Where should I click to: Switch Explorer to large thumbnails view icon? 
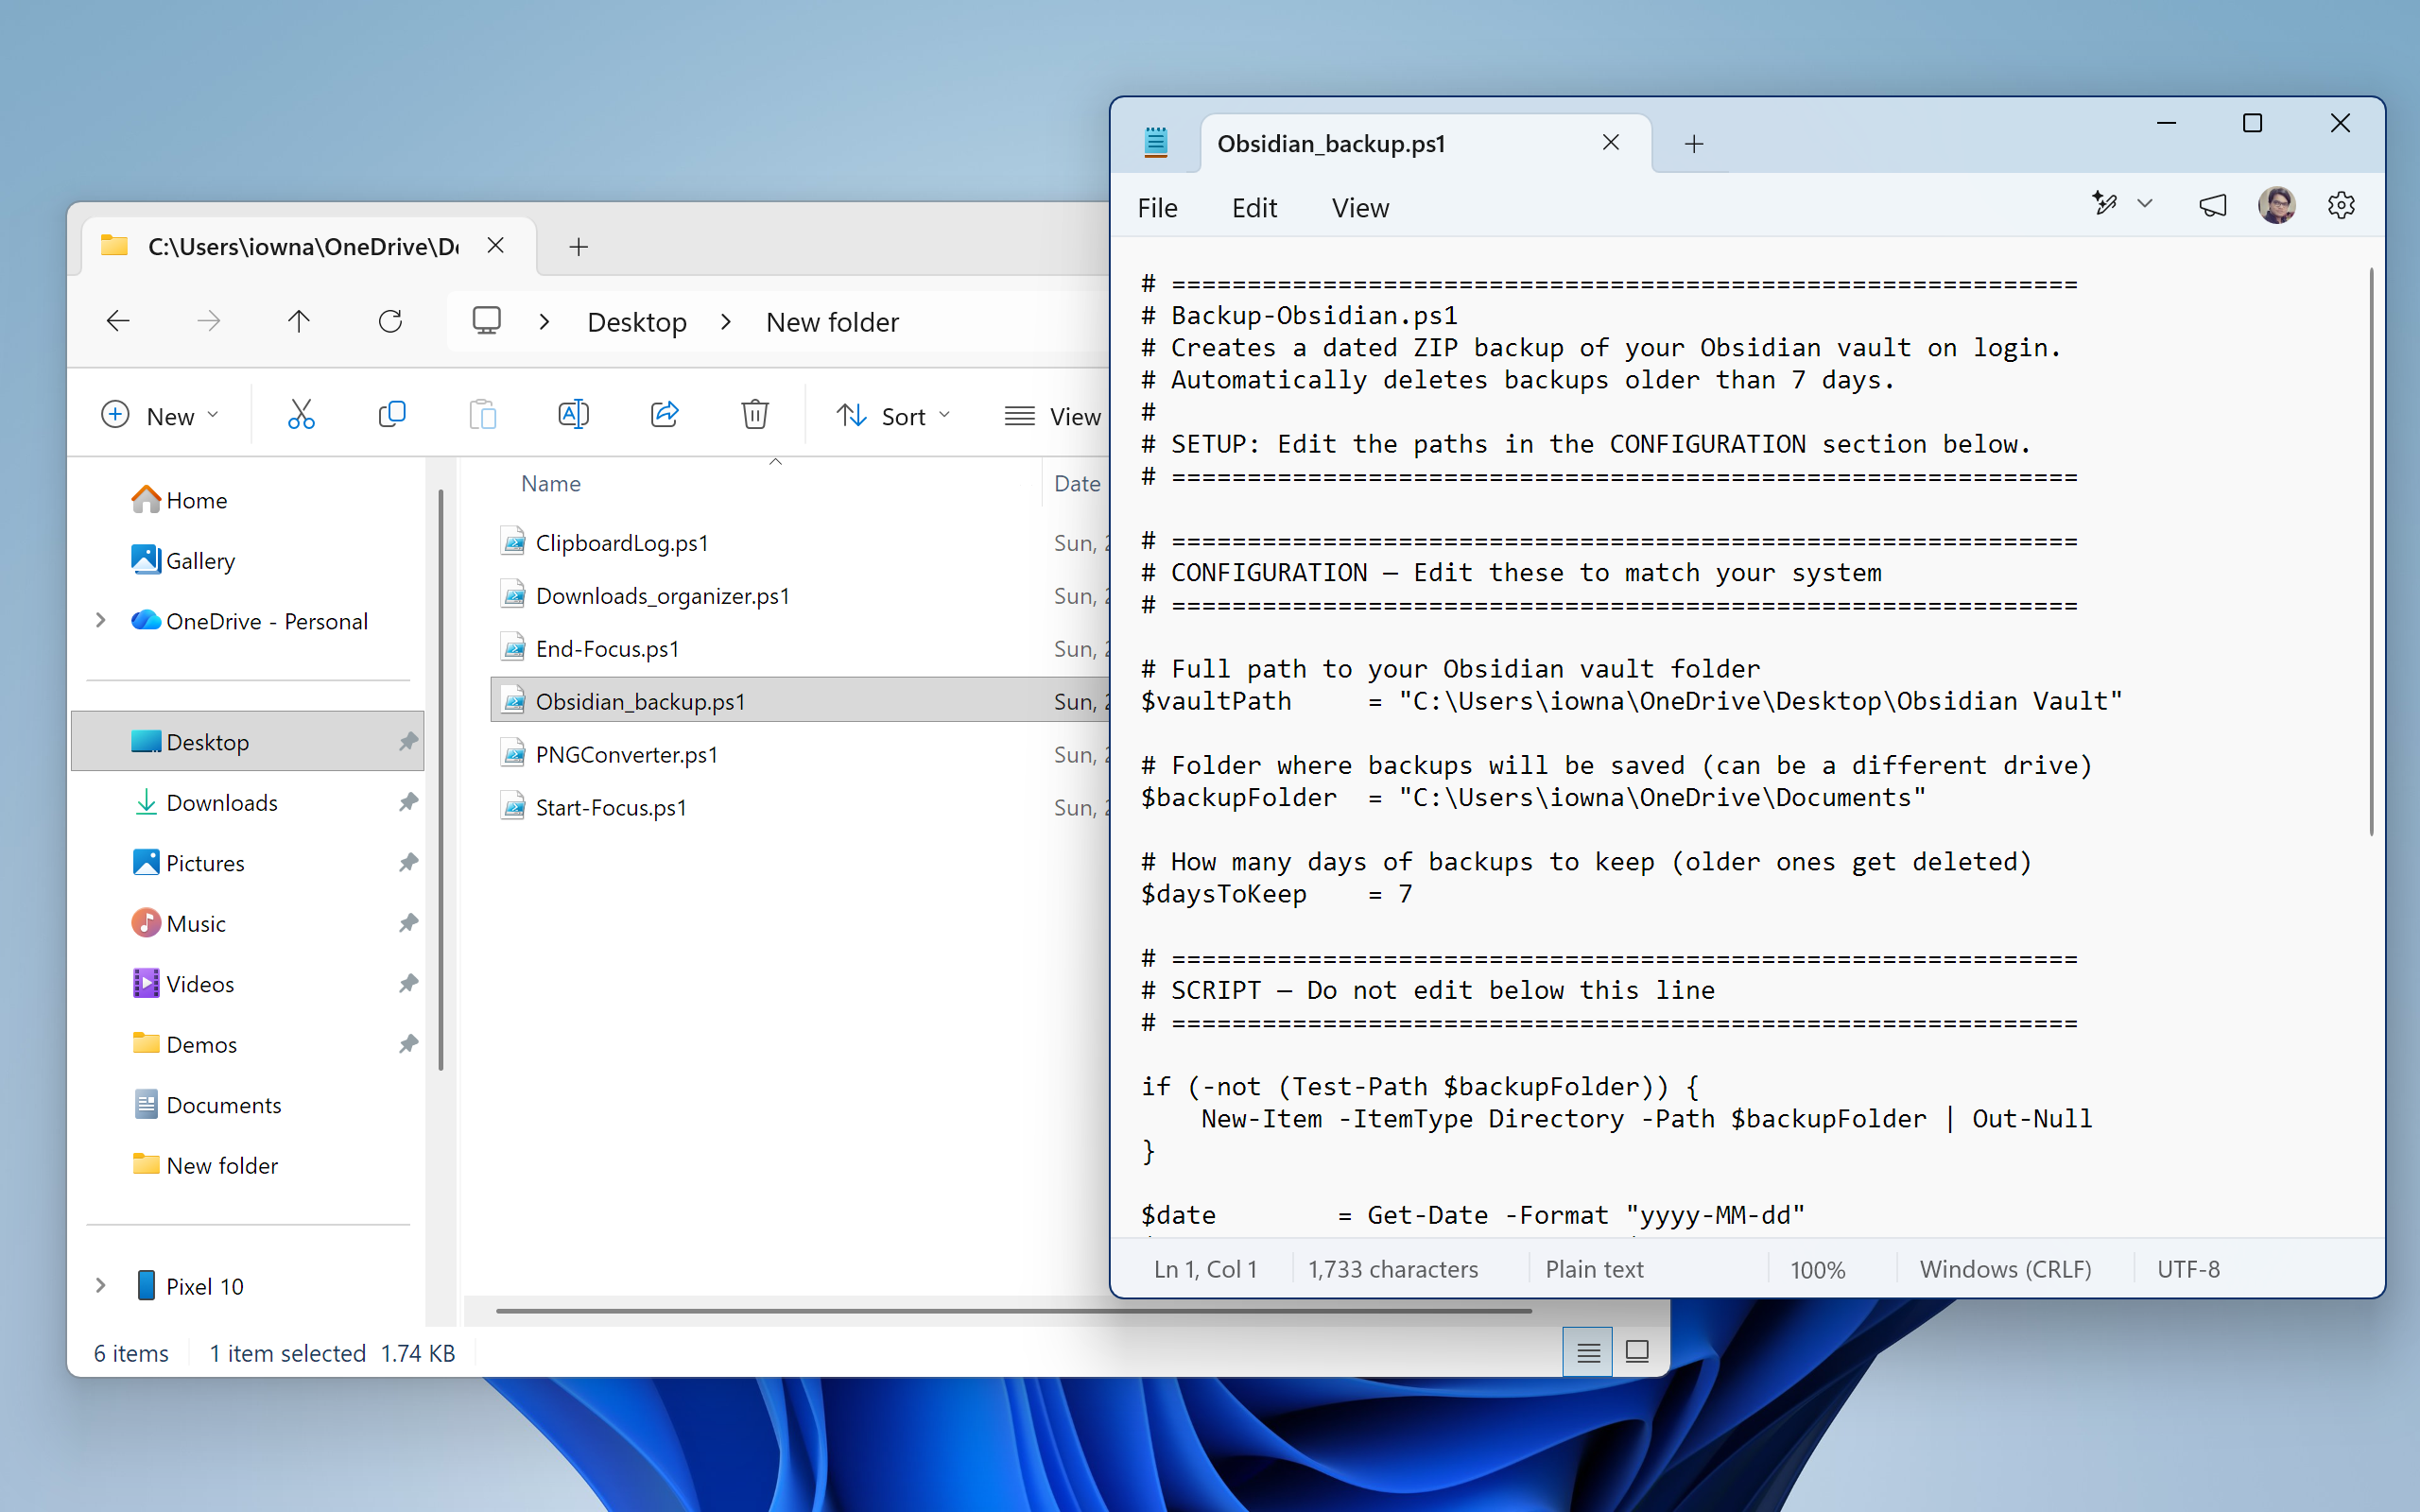1637,1352
